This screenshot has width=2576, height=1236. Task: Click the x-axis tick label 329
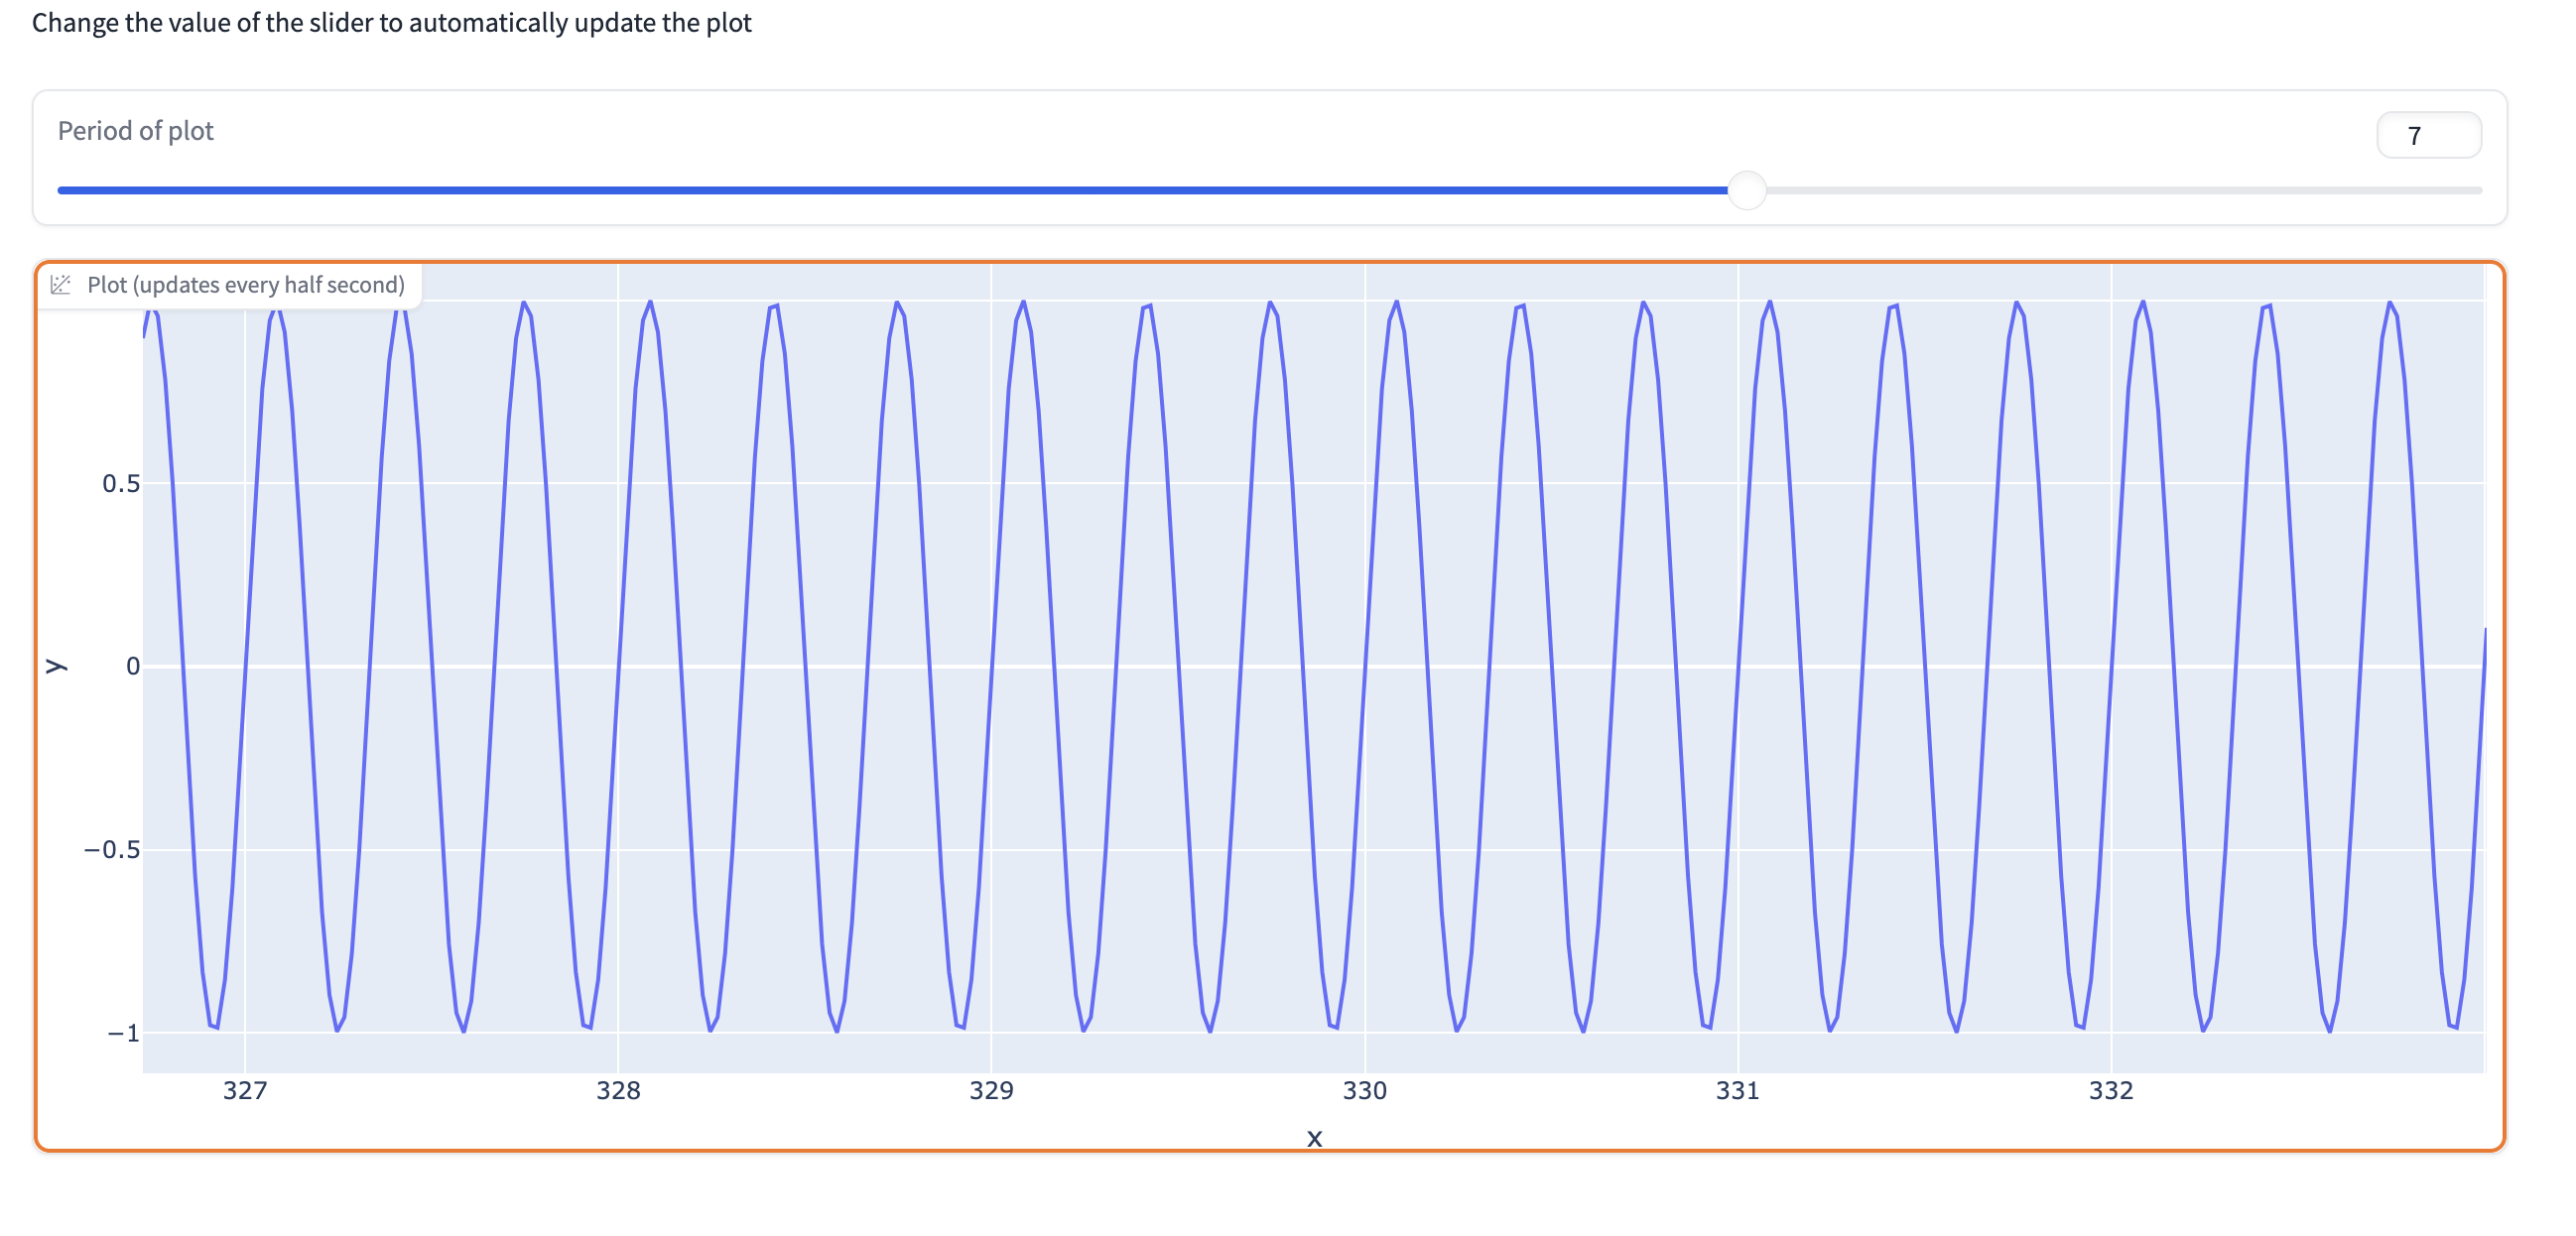click(x=991, y=1091)
